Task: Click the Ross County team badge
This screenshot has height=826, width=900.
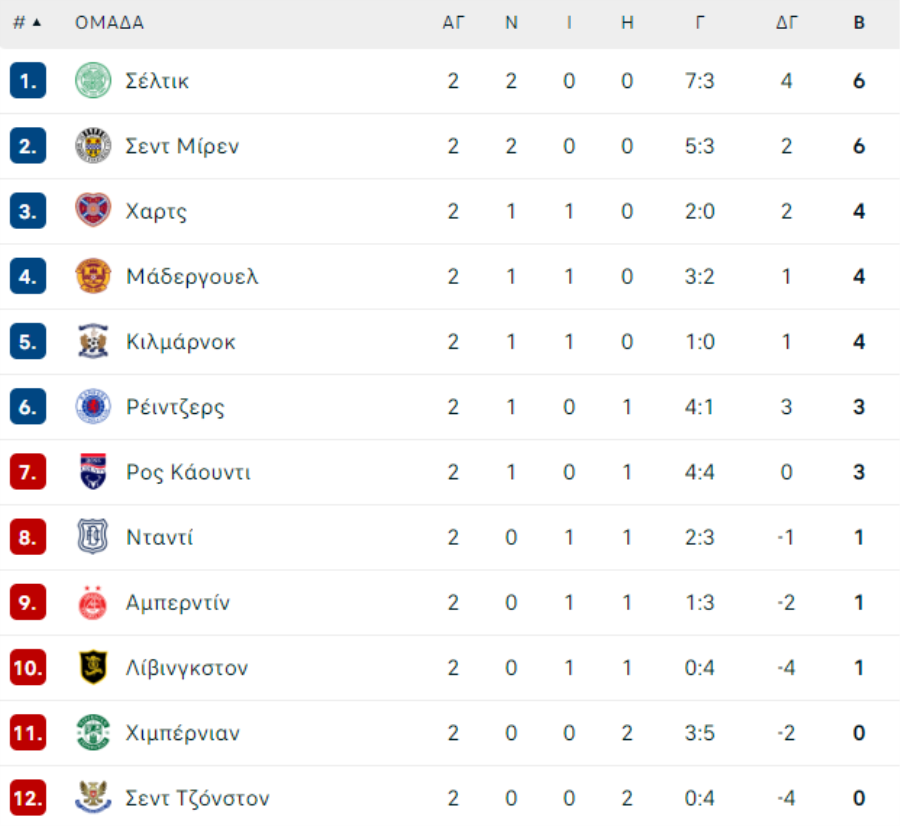Action: (93, 472)
